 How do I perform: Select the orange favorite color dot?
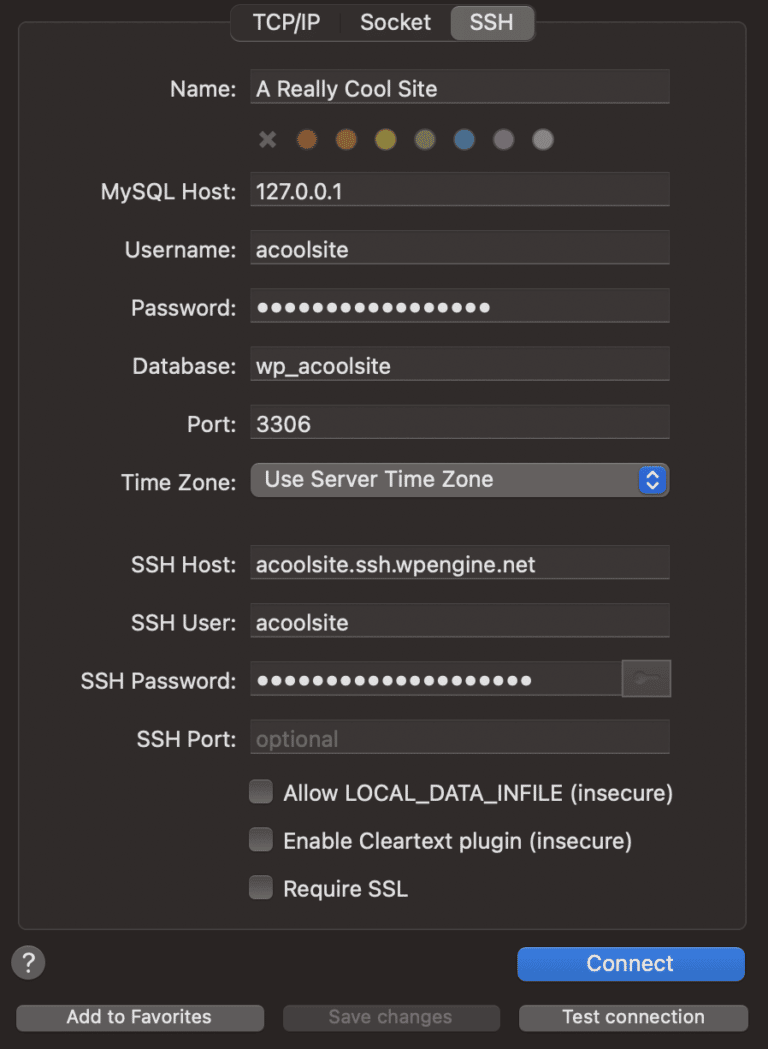pyautogui.click(x=306, y=139)
